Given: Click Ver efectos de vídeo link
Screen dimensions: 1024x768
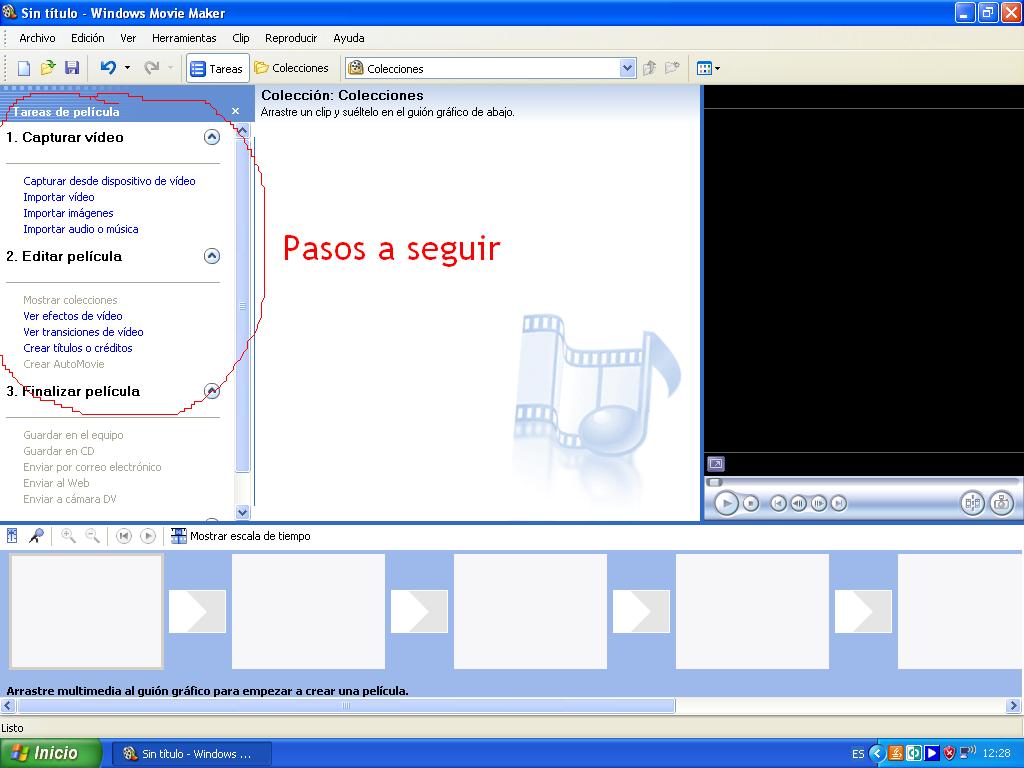Looking at the screenshot, I should (x=72, y=316).
